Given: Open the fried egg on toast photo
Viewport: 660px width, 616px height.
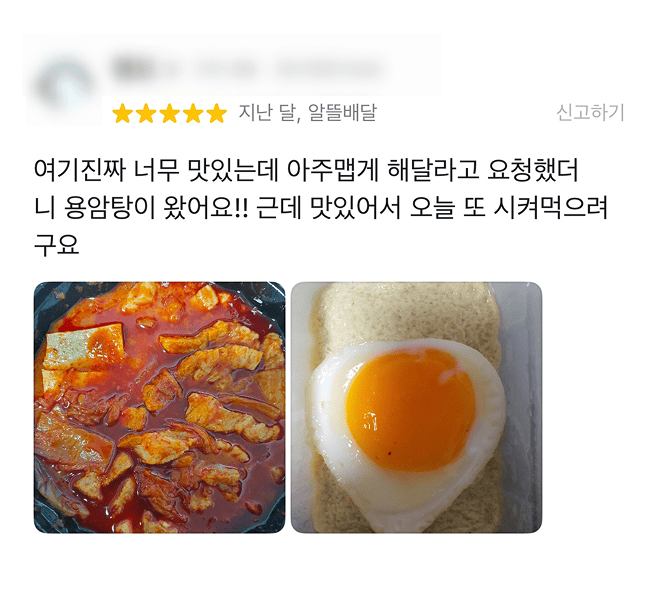Looking at the screenshot, I should [x=416, y=408].
